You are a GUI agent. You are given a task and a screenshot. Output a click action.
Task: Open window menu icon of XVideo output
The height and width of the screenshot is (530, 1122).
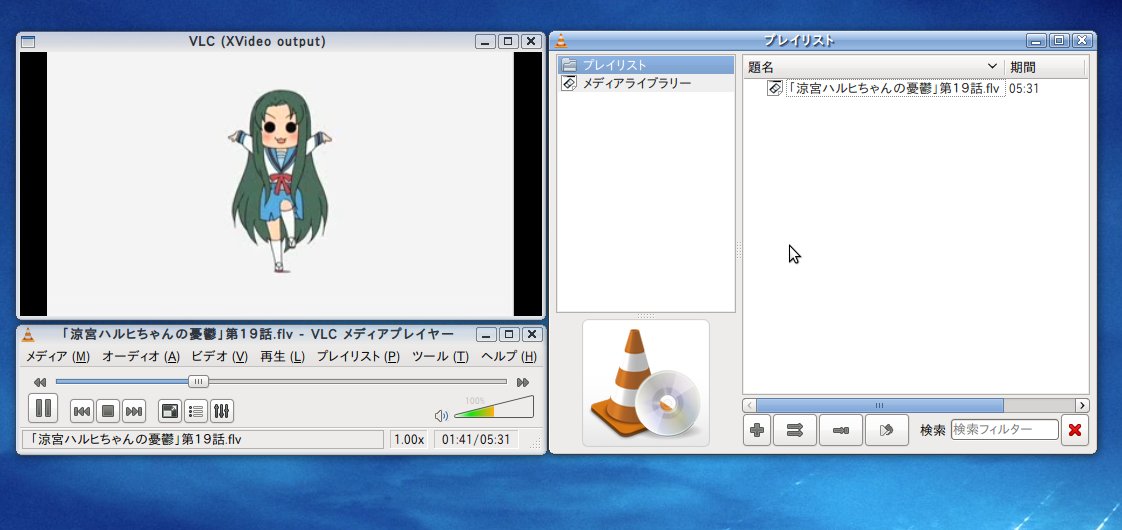point(28,41)
